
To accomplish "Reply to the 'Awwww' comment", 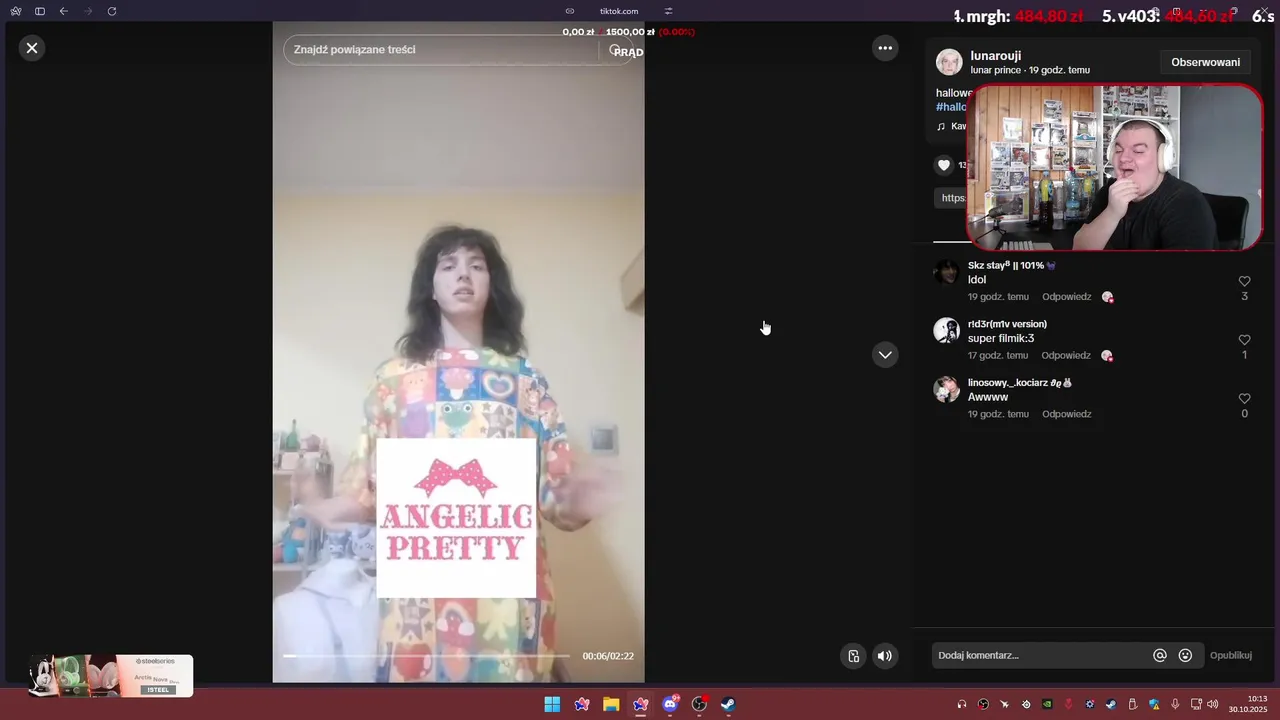I will pos(1067,414).
